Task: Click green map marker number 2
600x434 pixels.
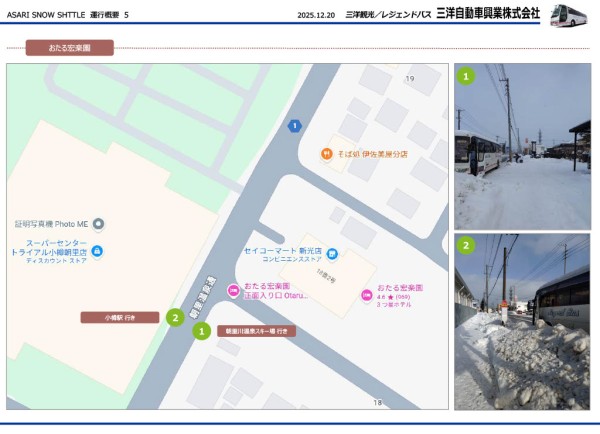Action: pyautogui.click(x=175, y=318)
